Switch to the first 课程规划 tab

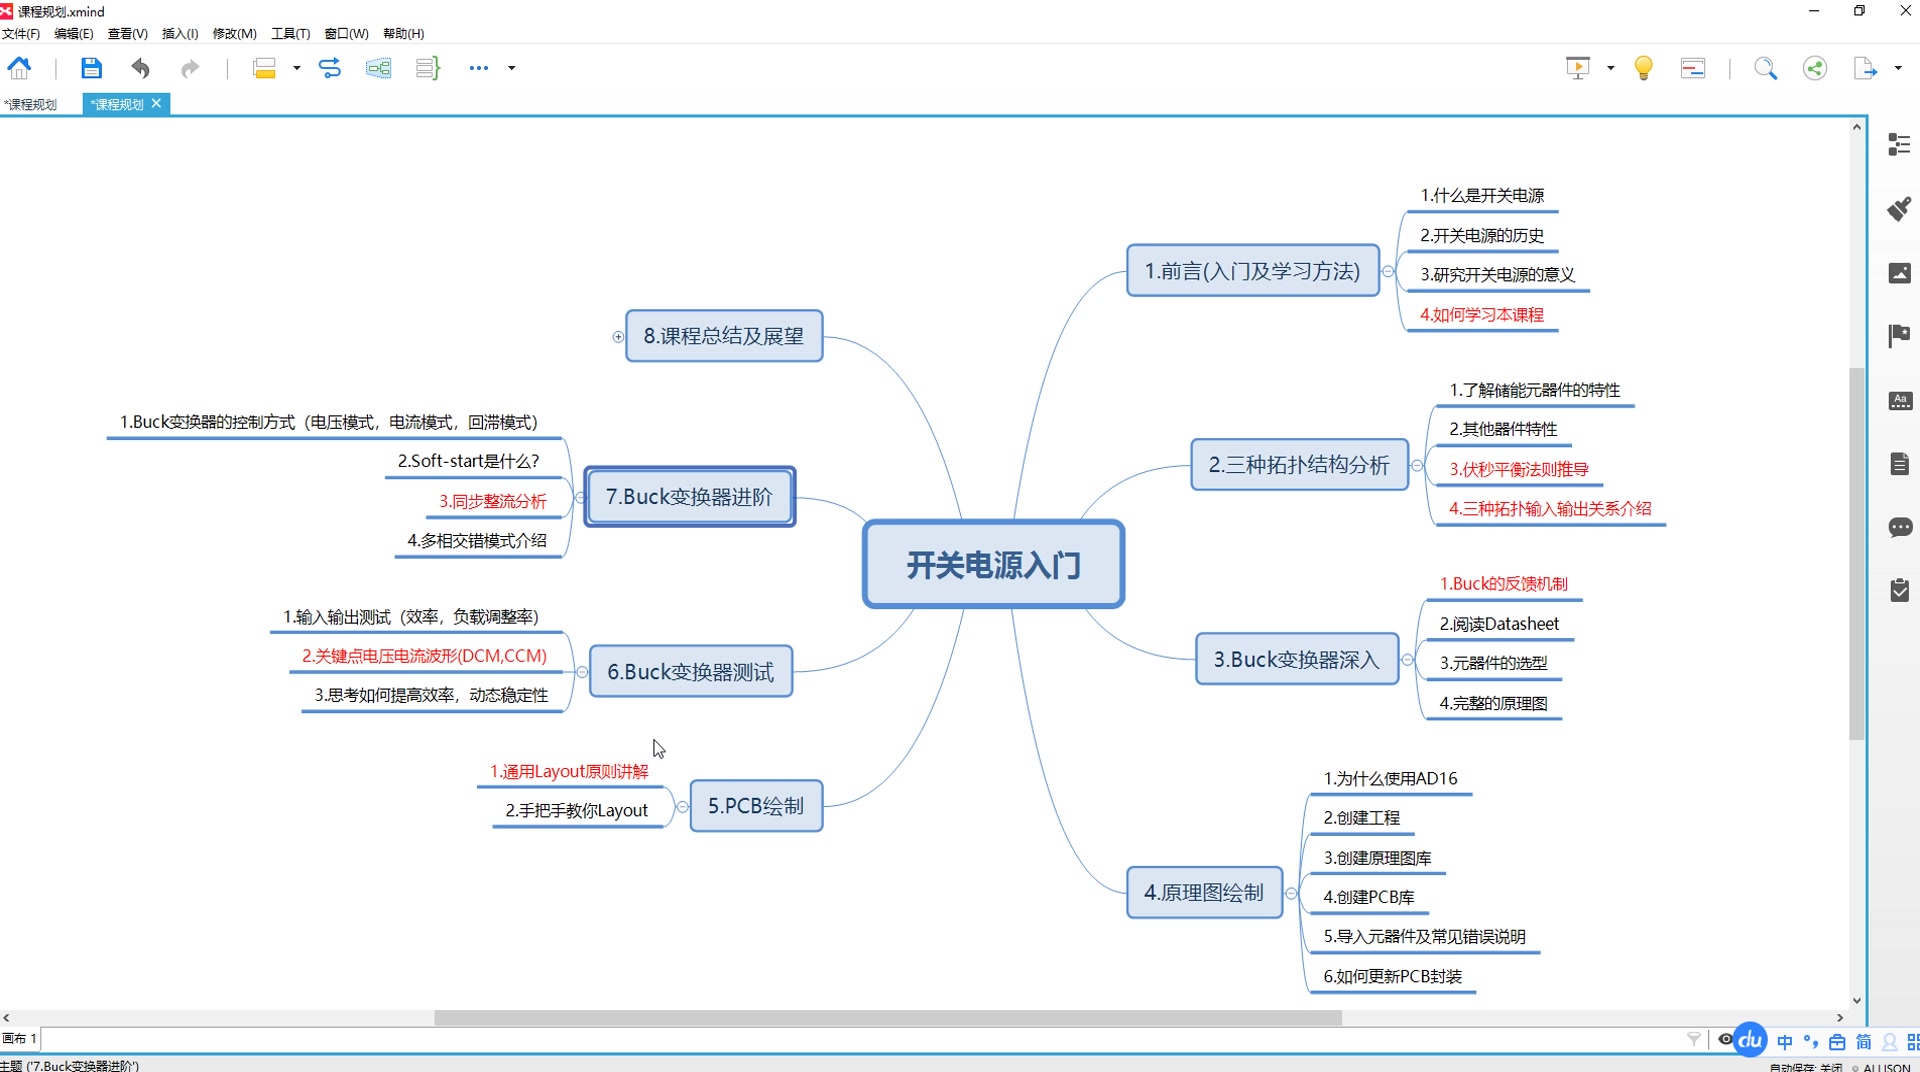click(31, 104)
